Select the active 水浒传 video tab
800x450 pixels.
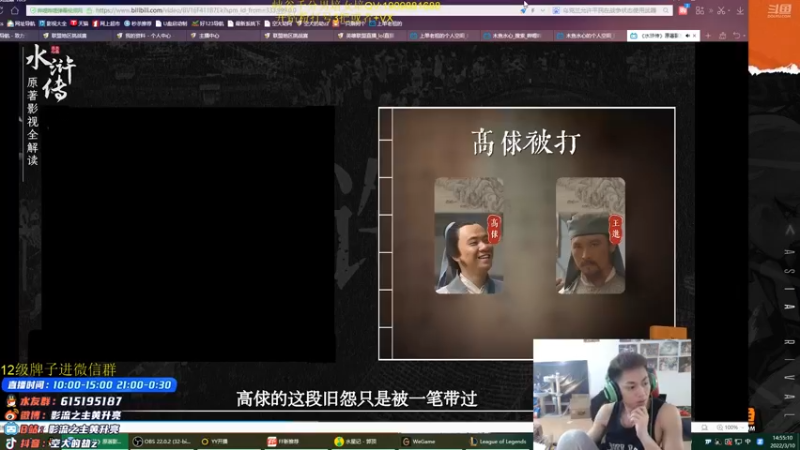tap(662, 36)
